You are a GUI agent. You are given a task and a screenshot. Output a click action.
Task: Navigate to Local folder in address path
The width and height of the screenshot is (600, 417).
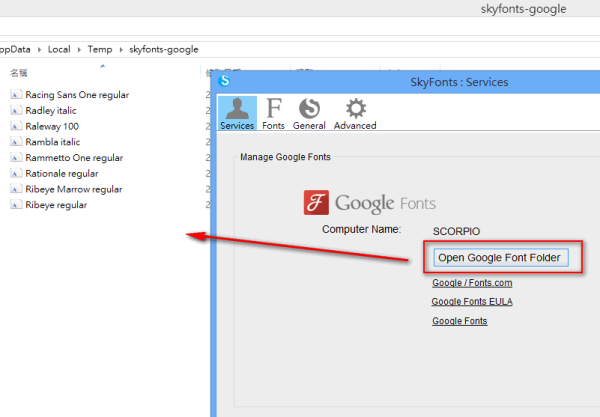(59, 49)
